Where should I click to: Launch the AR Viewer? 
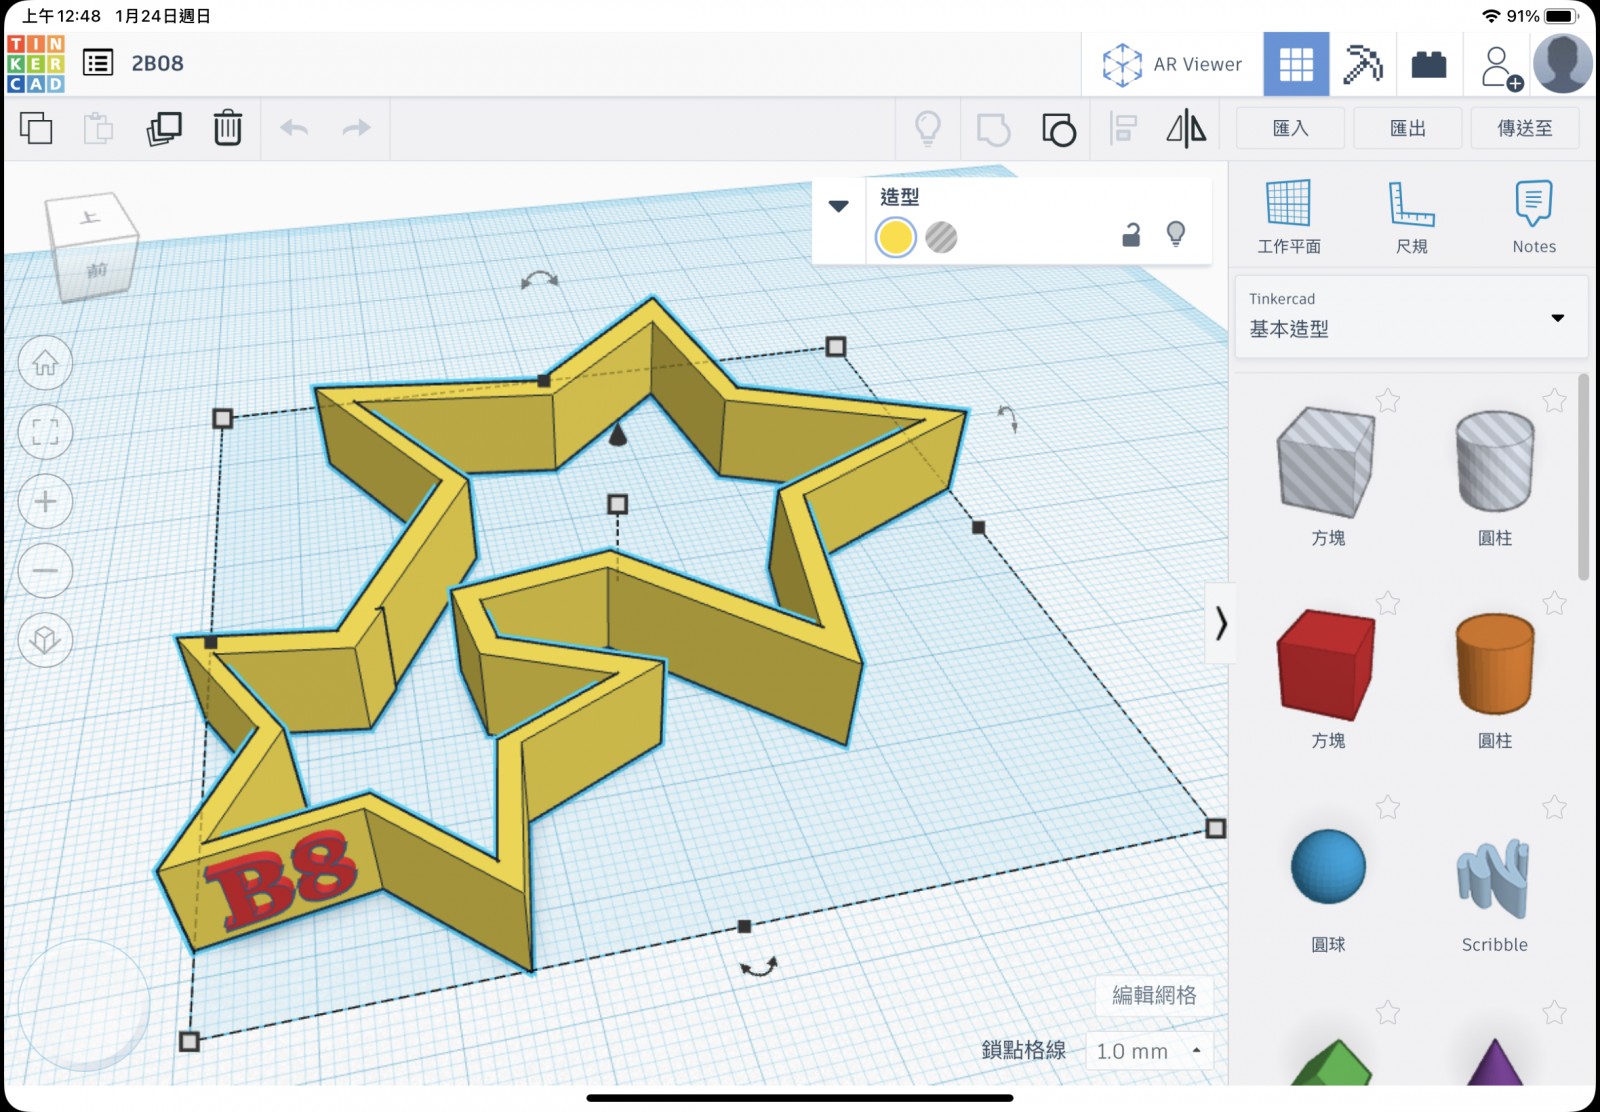1172,64
